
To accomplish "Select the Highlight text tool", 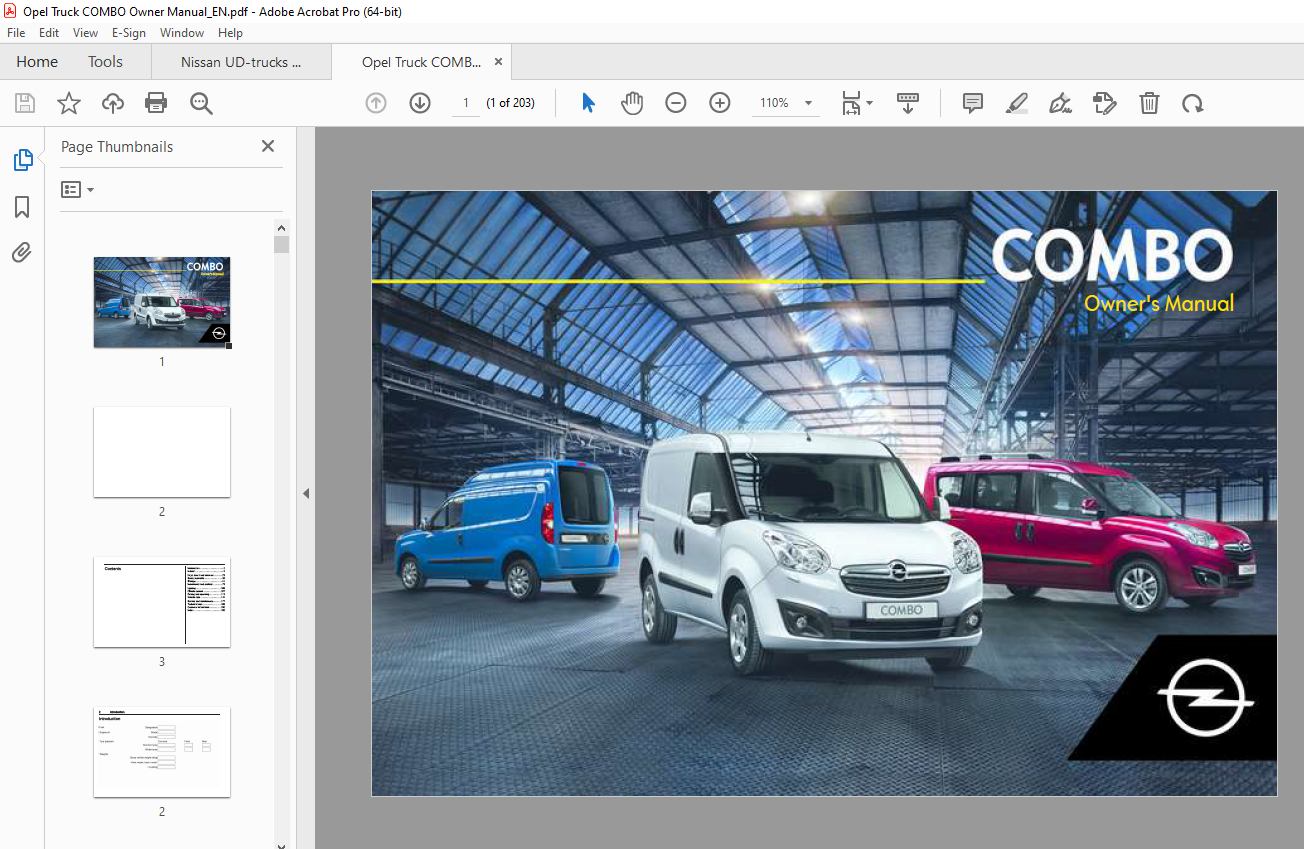I will 1017,103.
